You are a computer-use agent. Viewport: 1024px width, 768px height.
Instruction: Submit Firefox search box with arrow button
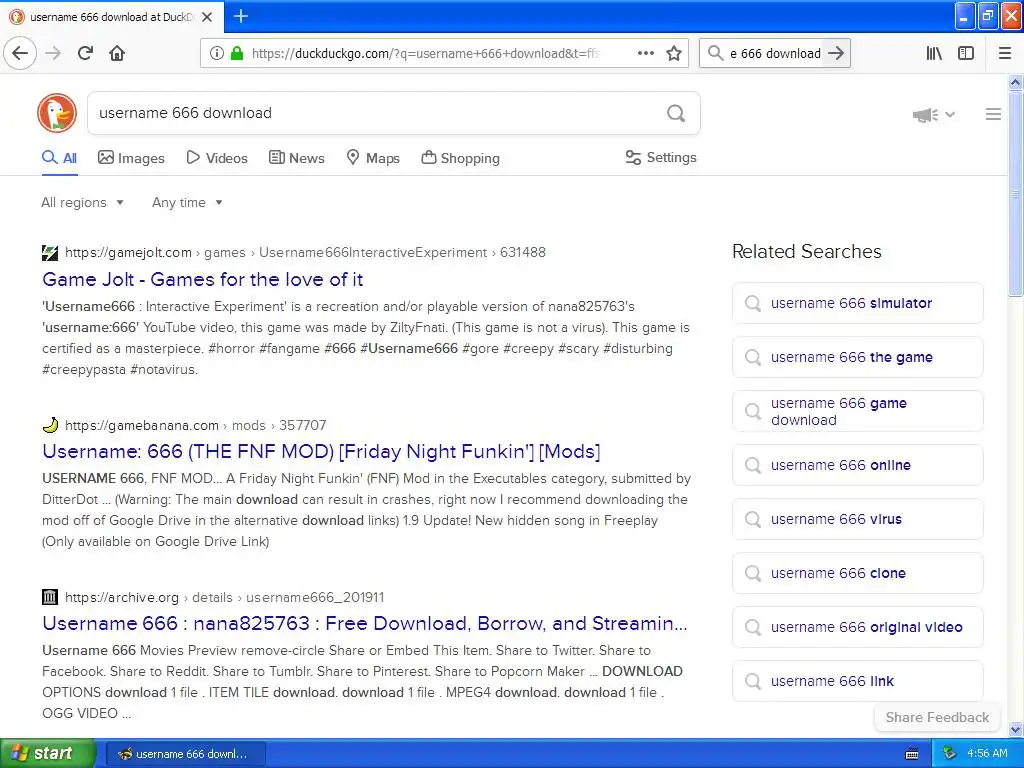point(836,53)
